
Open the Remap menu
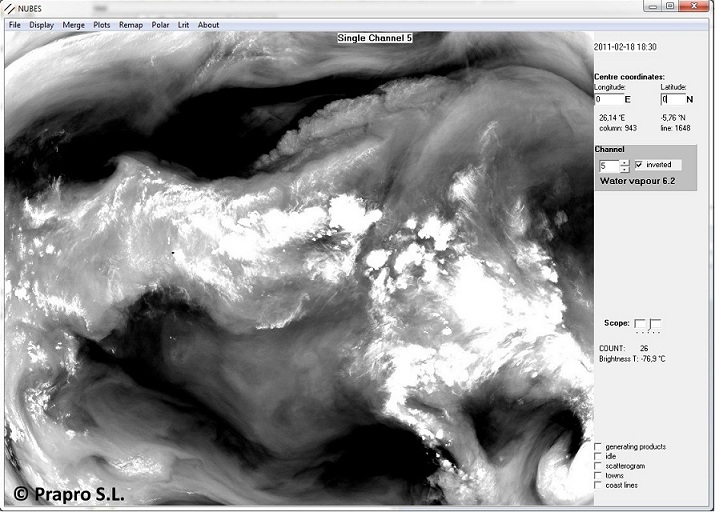(x=131, y=24)
